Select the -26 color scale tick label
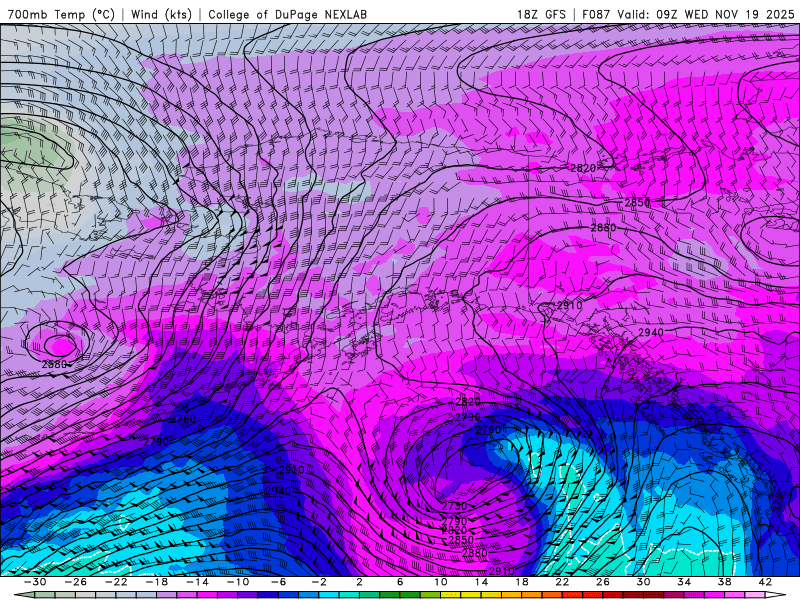Screen dimensions: 800x600 coord(76,582)
